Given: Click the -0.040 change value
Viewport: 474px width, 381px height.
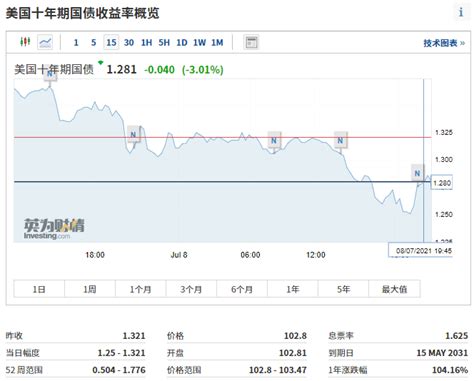Looking at the screenshot, I should pyautogui.click(x=159, y=70).
